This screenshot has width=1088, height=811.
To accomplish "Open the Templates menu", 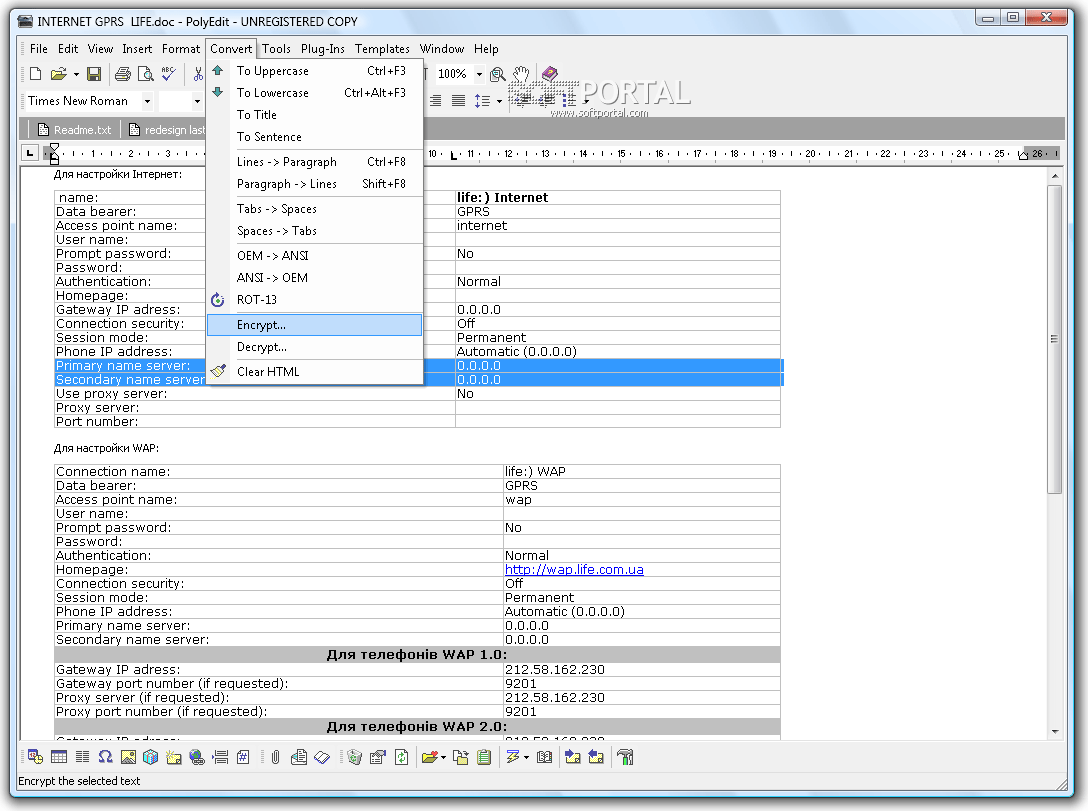I will tap(382, 49).
